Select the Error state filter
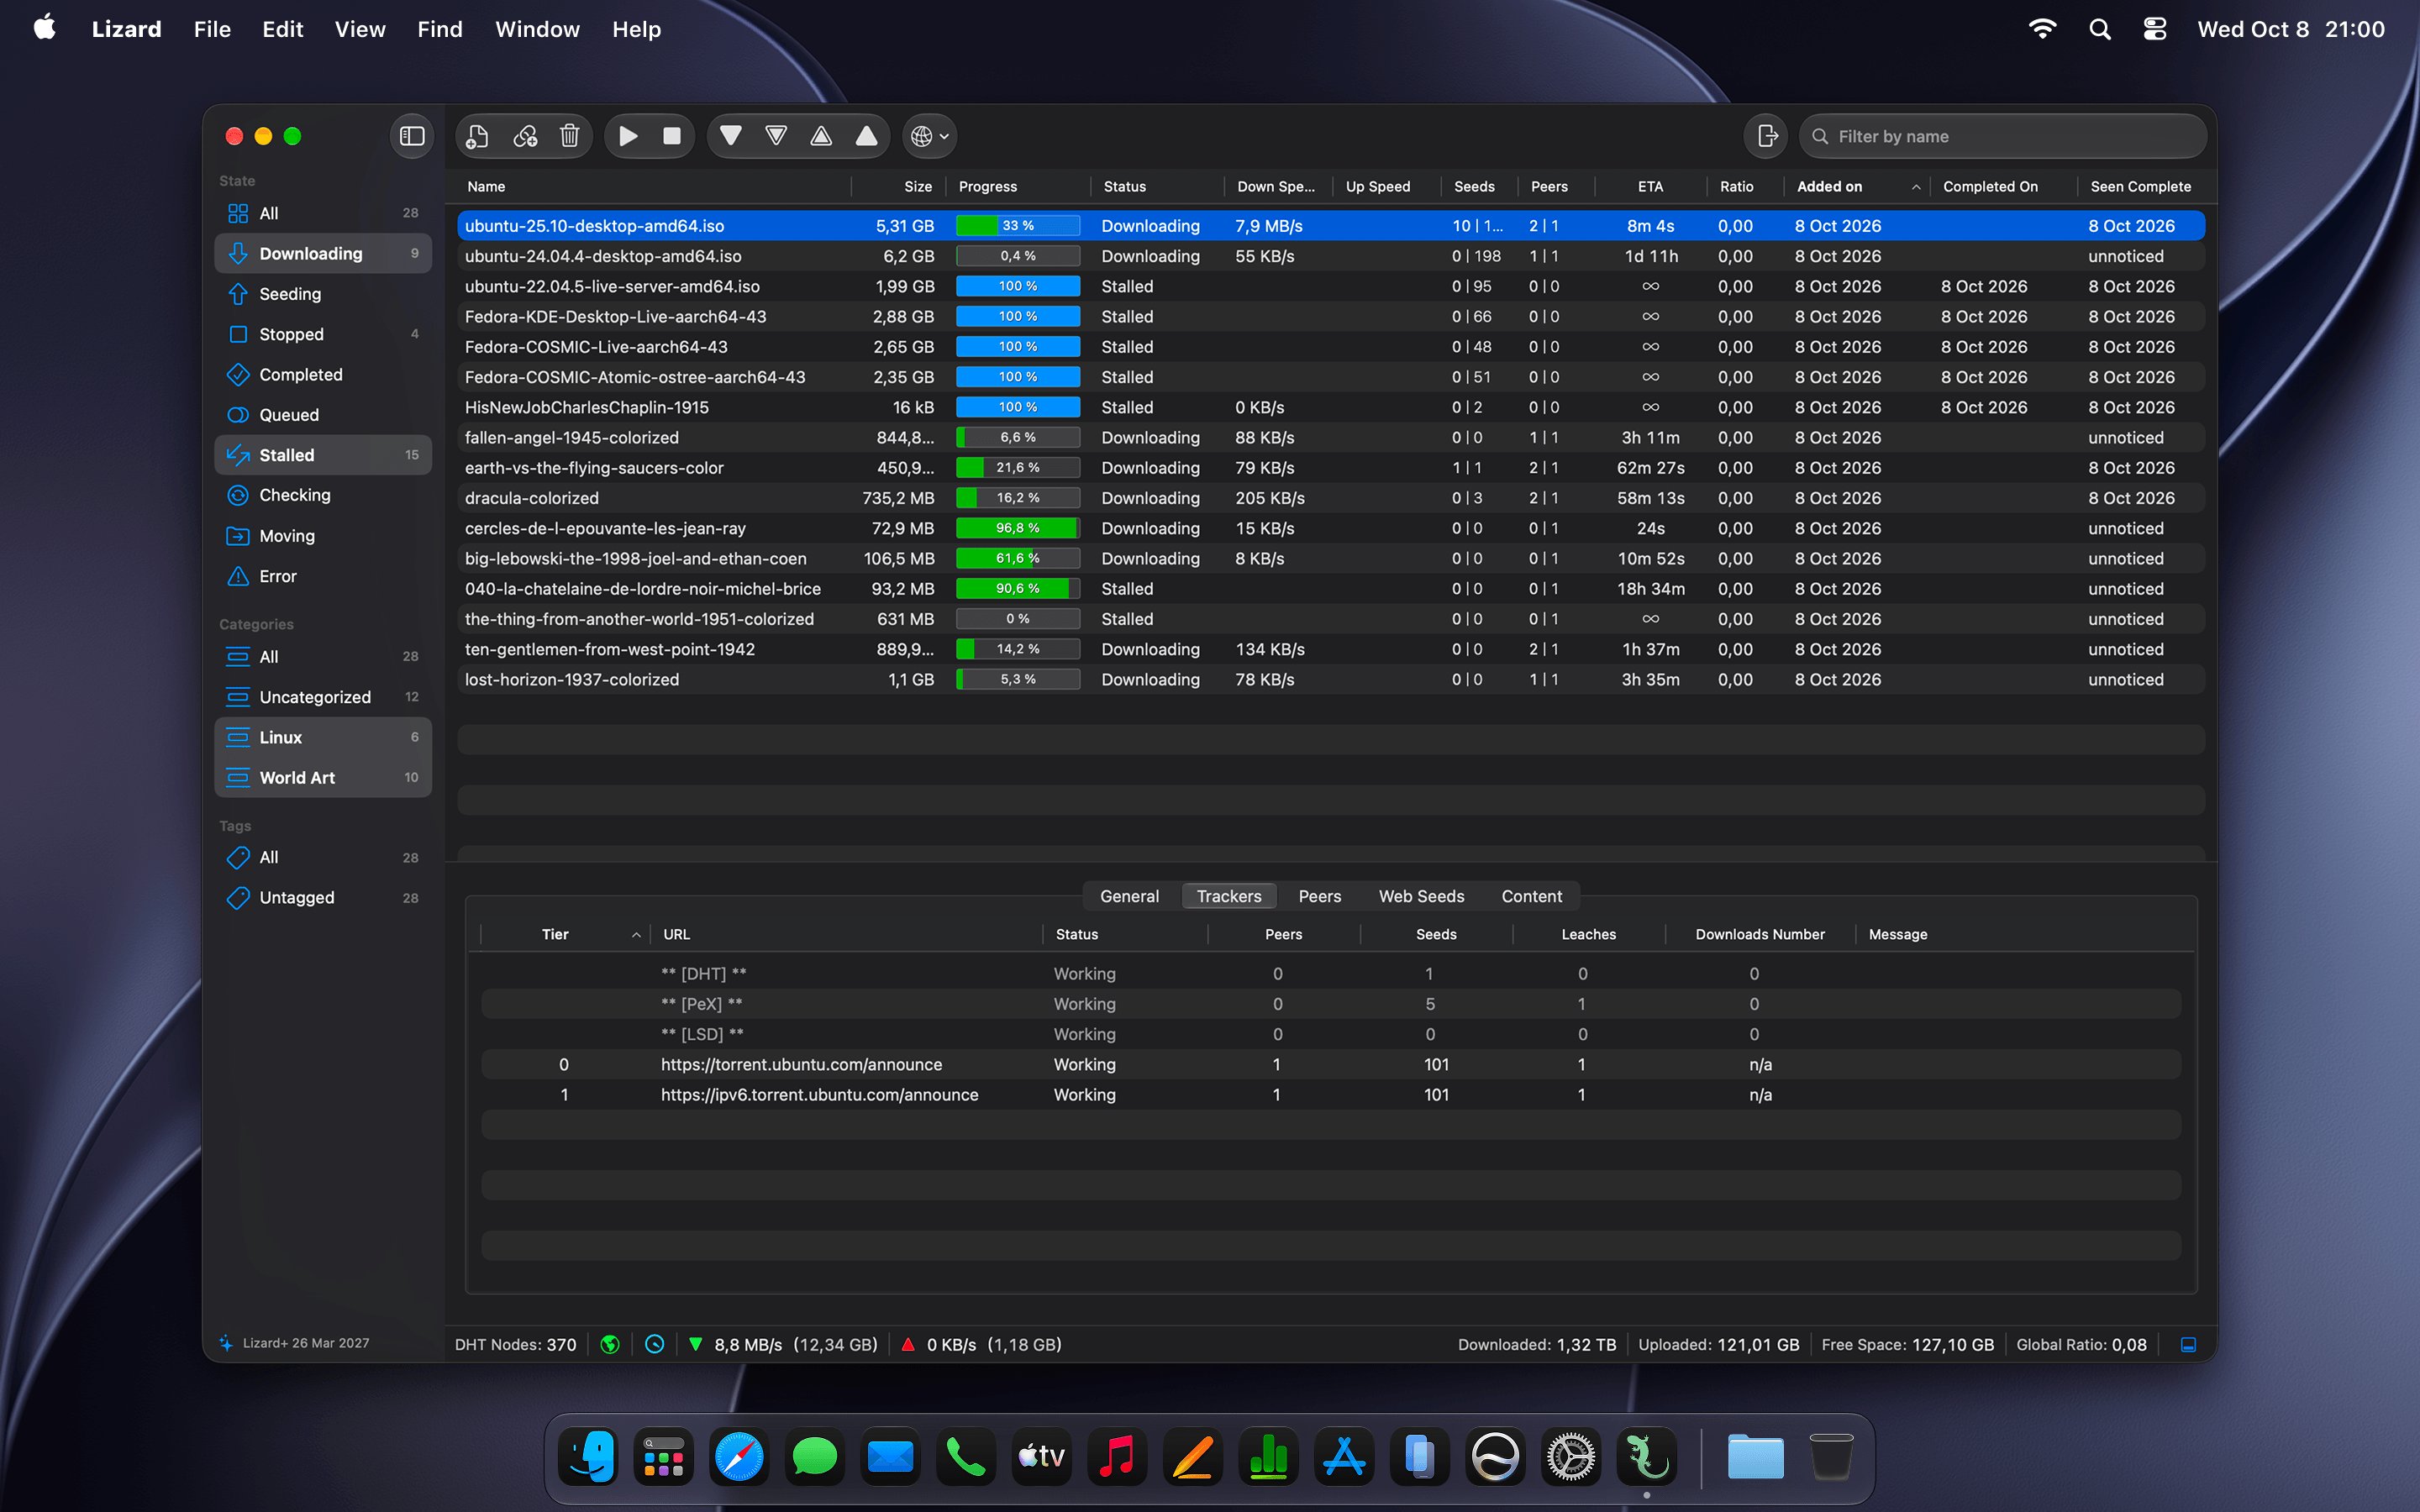This screenshot has height=1512, width=2420. click(323, 576)
